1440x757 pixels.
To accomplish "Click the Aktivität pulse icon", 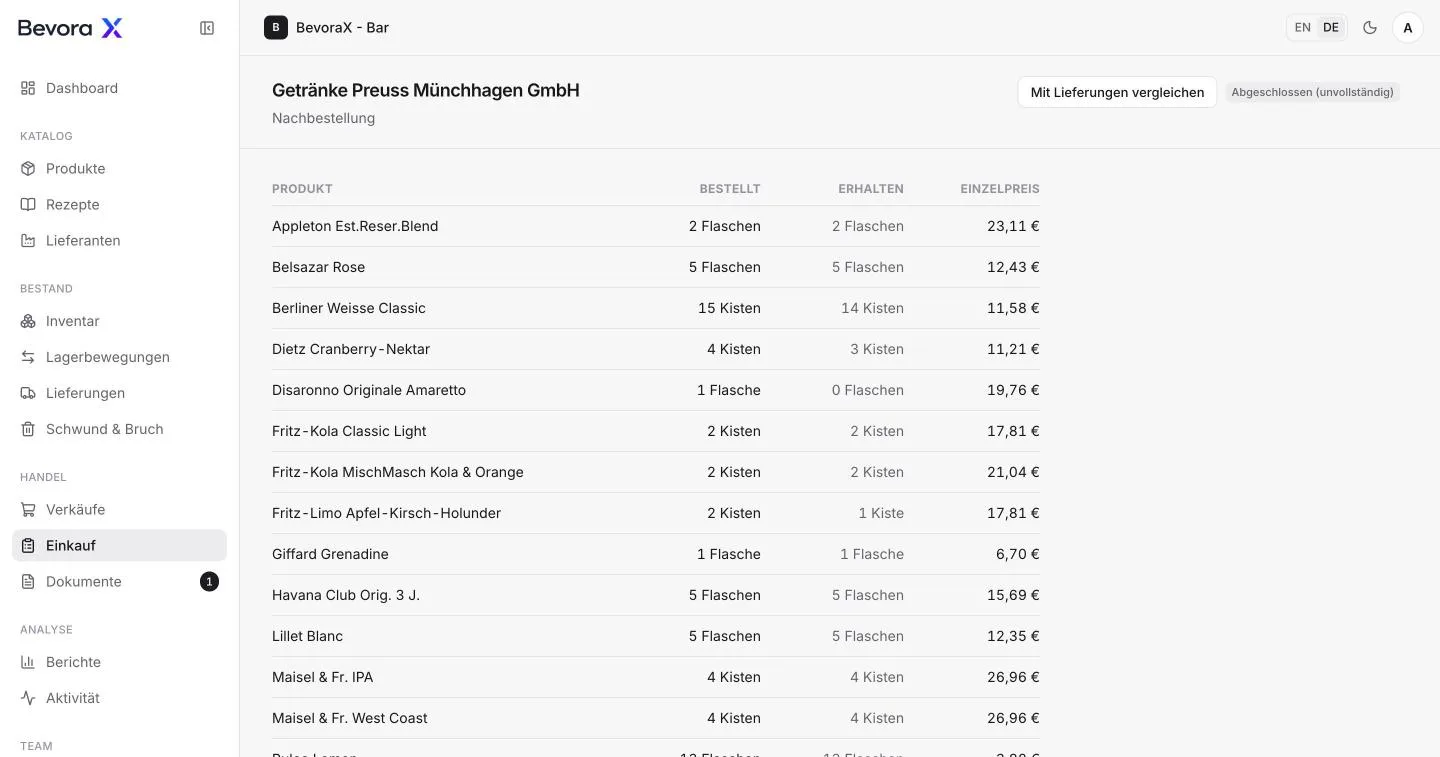I will pyautogui.click(x=28, y=698).
